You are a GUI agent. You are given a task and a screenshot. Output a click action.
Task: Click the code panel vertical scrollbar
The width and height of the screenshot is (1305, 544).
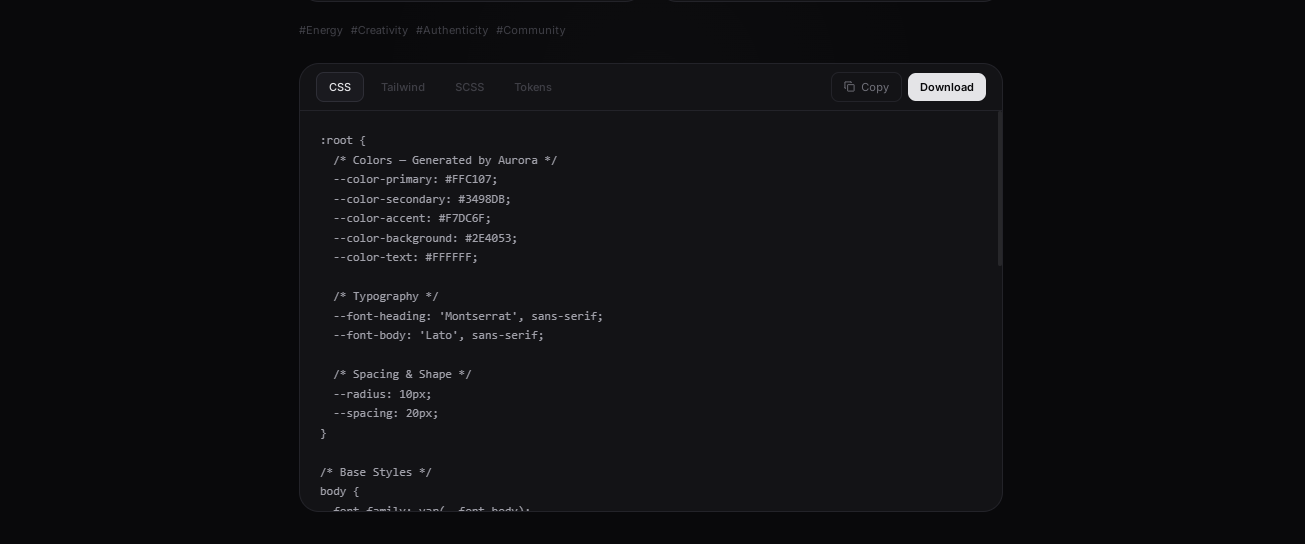(999, 190)
